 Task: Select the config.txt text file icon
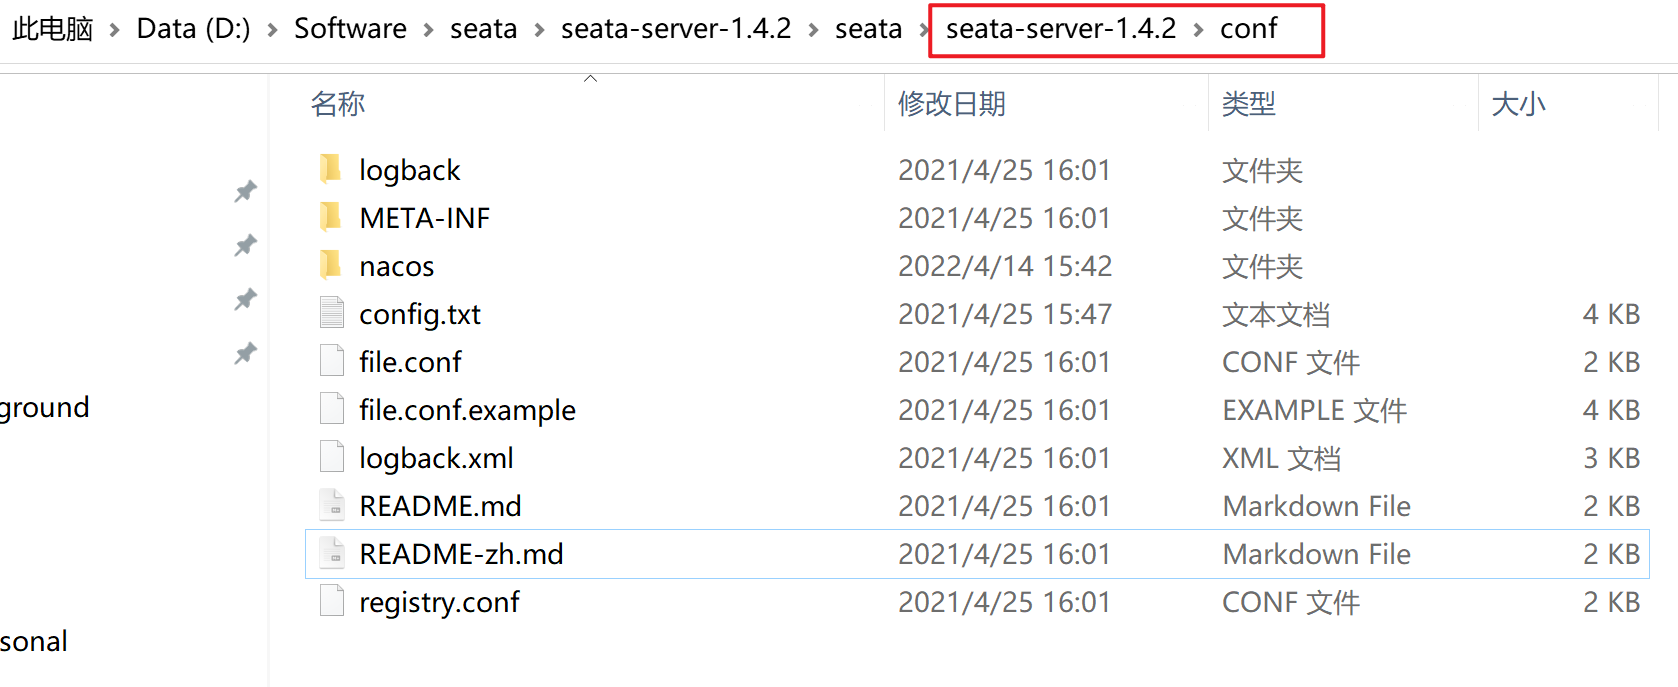tap(332, 313)
